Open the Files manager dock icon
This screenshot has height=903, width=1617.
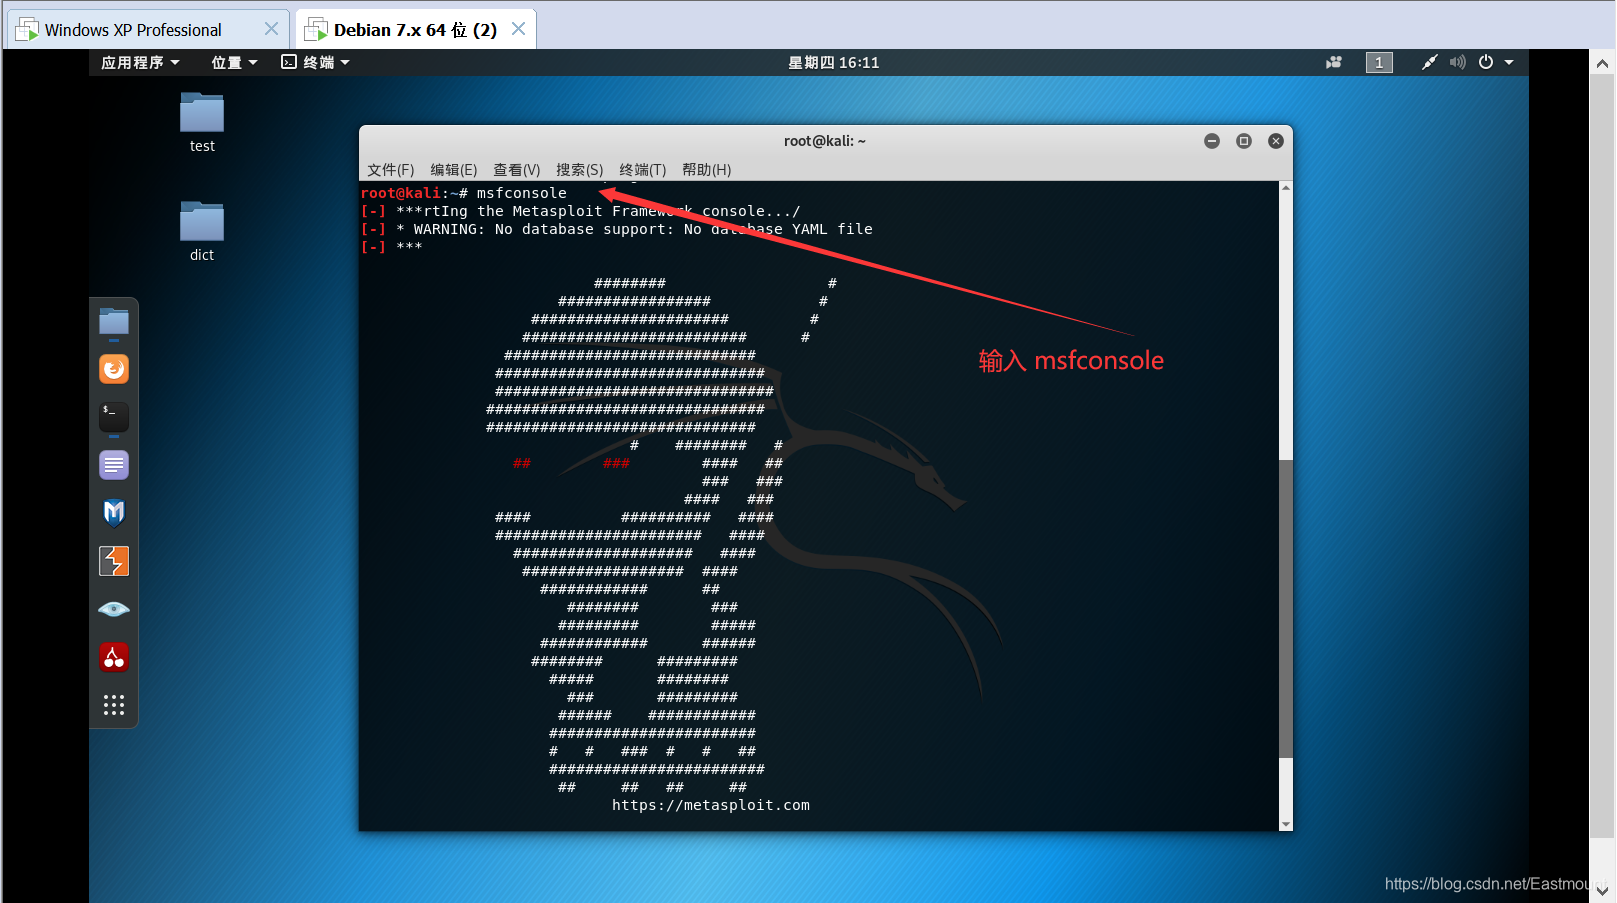click(x=114, y=321)
